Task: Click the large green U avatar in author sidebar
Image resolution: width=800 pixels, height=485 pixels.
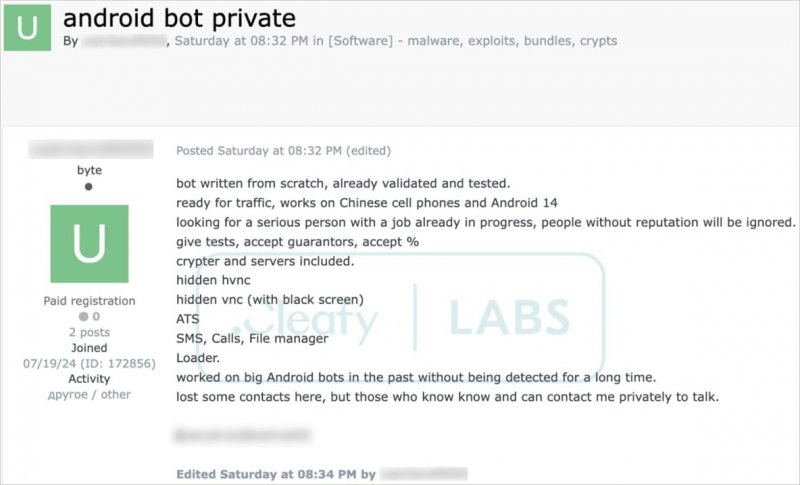Action: [x=89, y=245]
